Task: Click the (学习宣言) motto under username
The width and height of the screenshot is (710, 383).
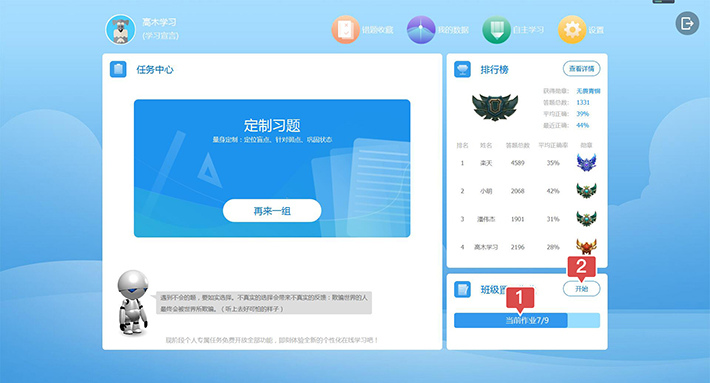Action: coord(160,36)
